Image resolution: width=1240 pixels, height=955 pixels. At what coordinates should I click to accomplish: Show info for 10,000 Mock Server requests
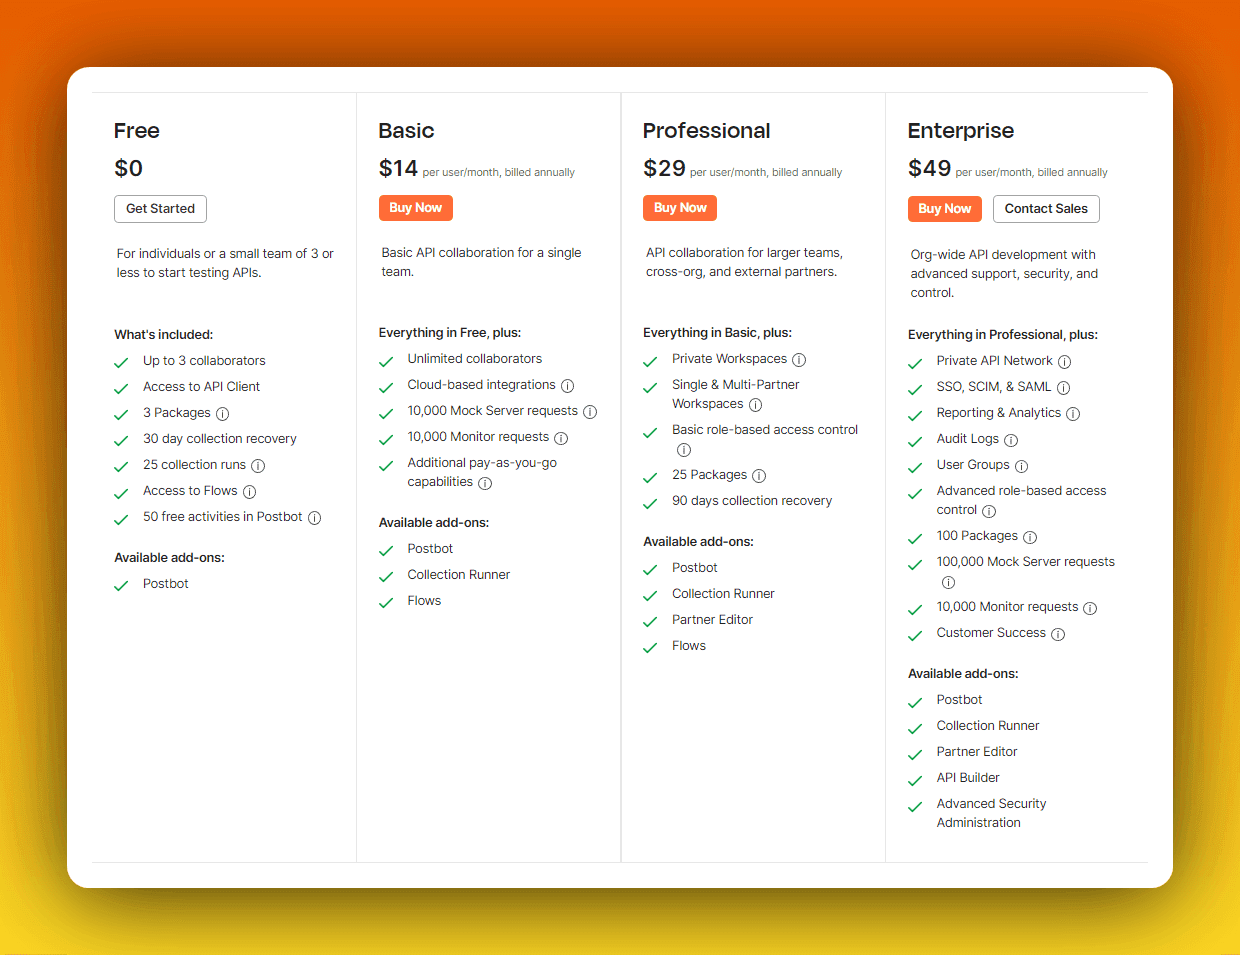pyautogui.click(x=590, y=412)
